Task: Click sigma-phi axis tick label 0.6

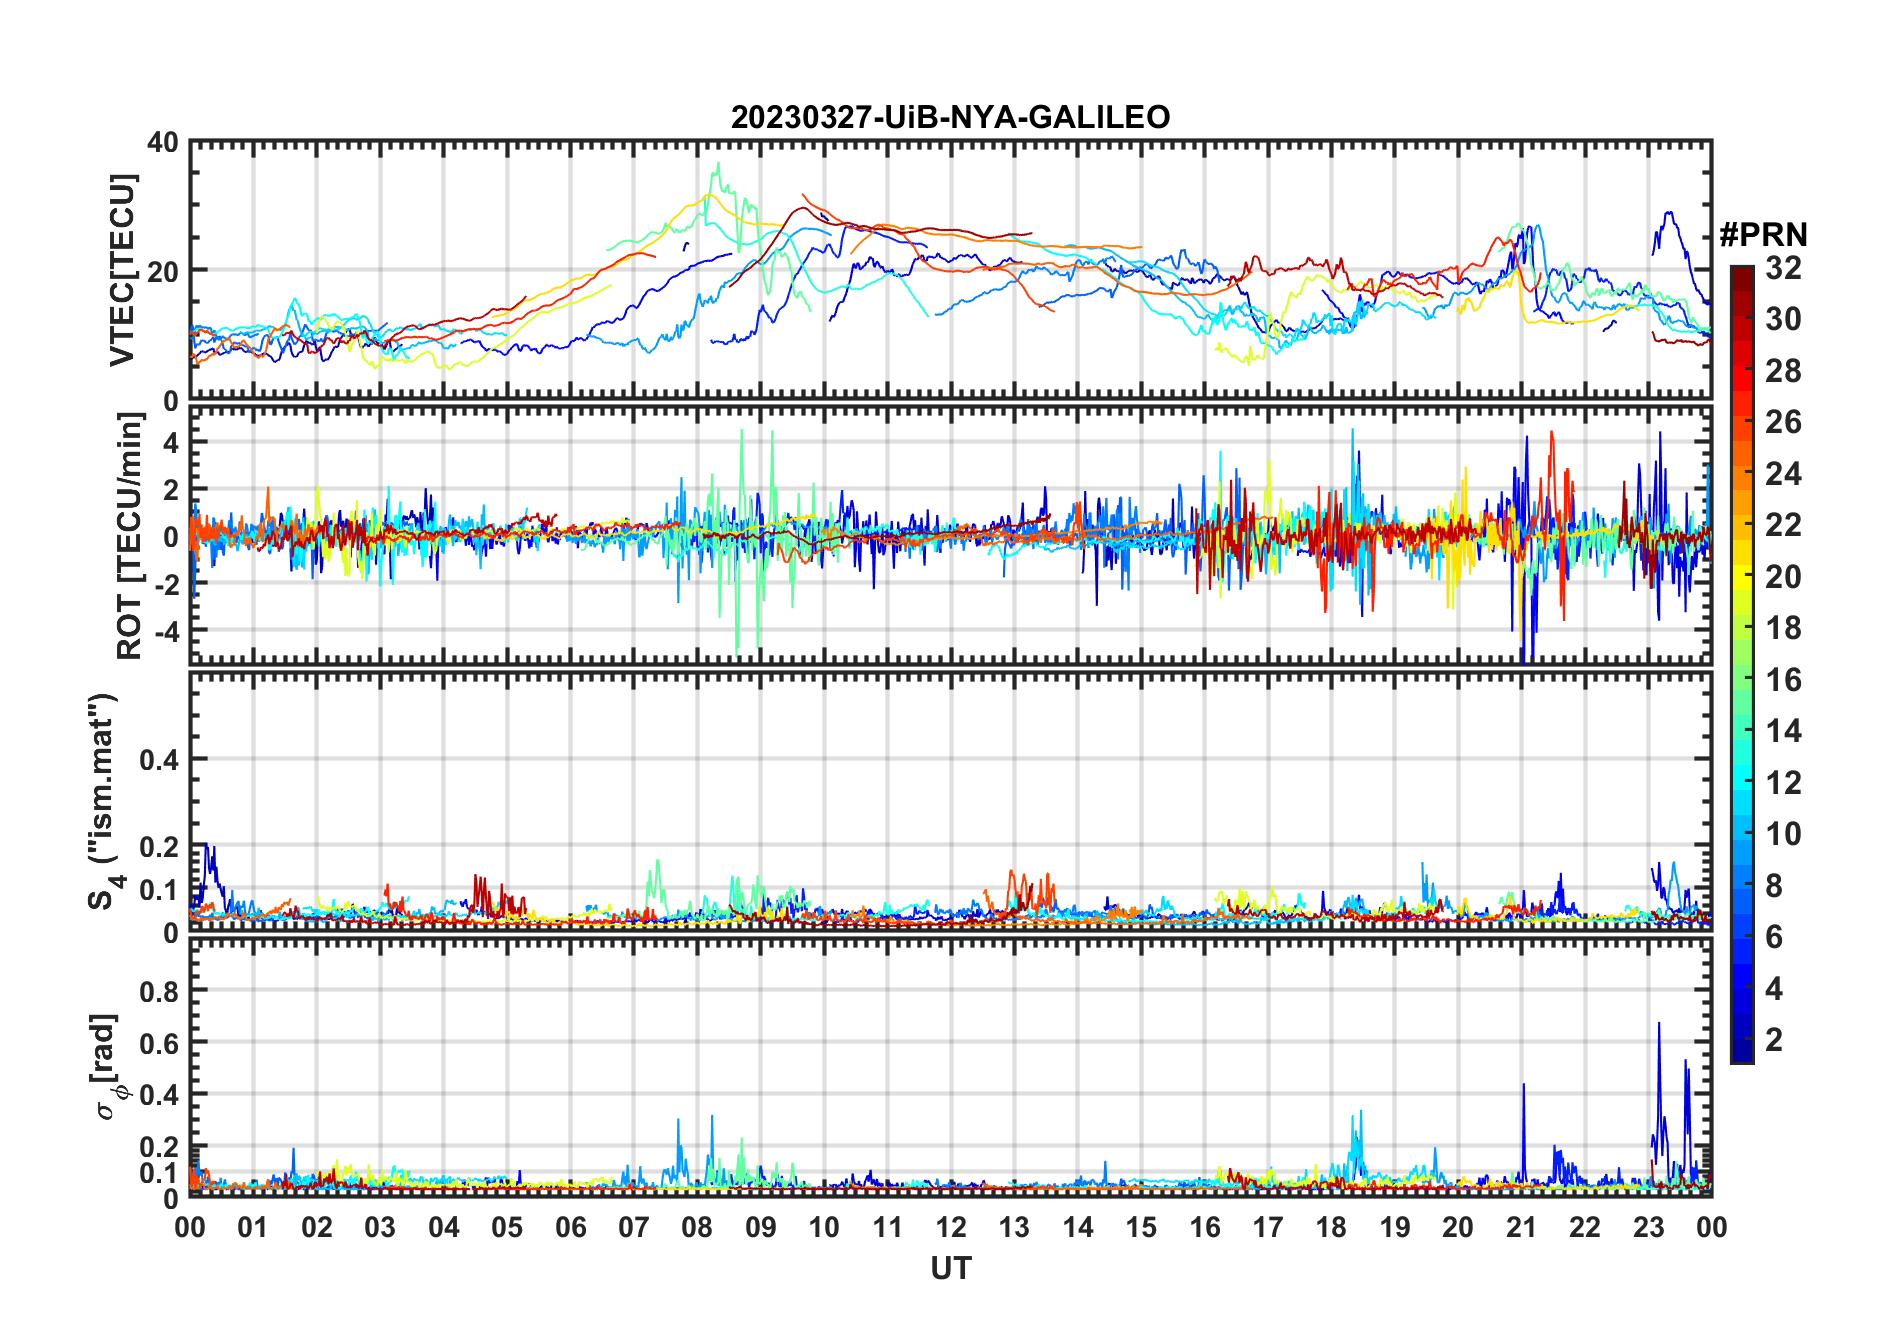Action: [x=158, y=1043]
